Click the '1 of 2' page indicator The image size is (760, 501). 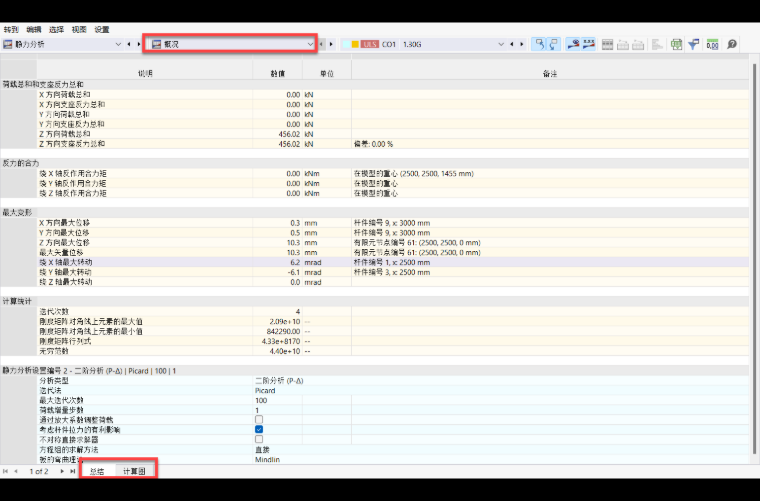pos(39,471)
